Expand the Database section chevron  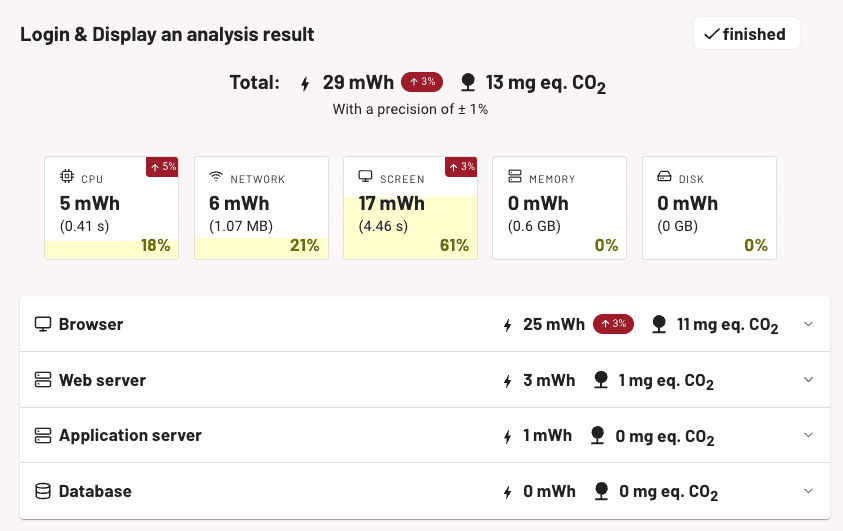809,491
